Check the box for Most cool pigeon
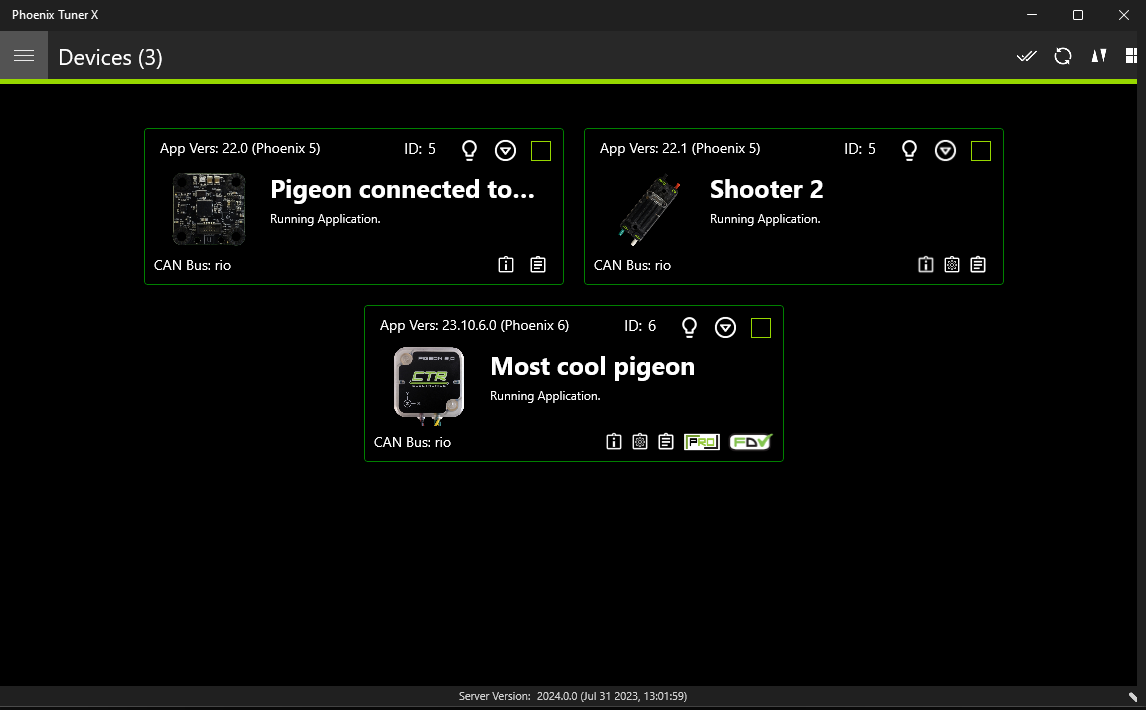Screen dimensions: 1146x710 point(761,328)
